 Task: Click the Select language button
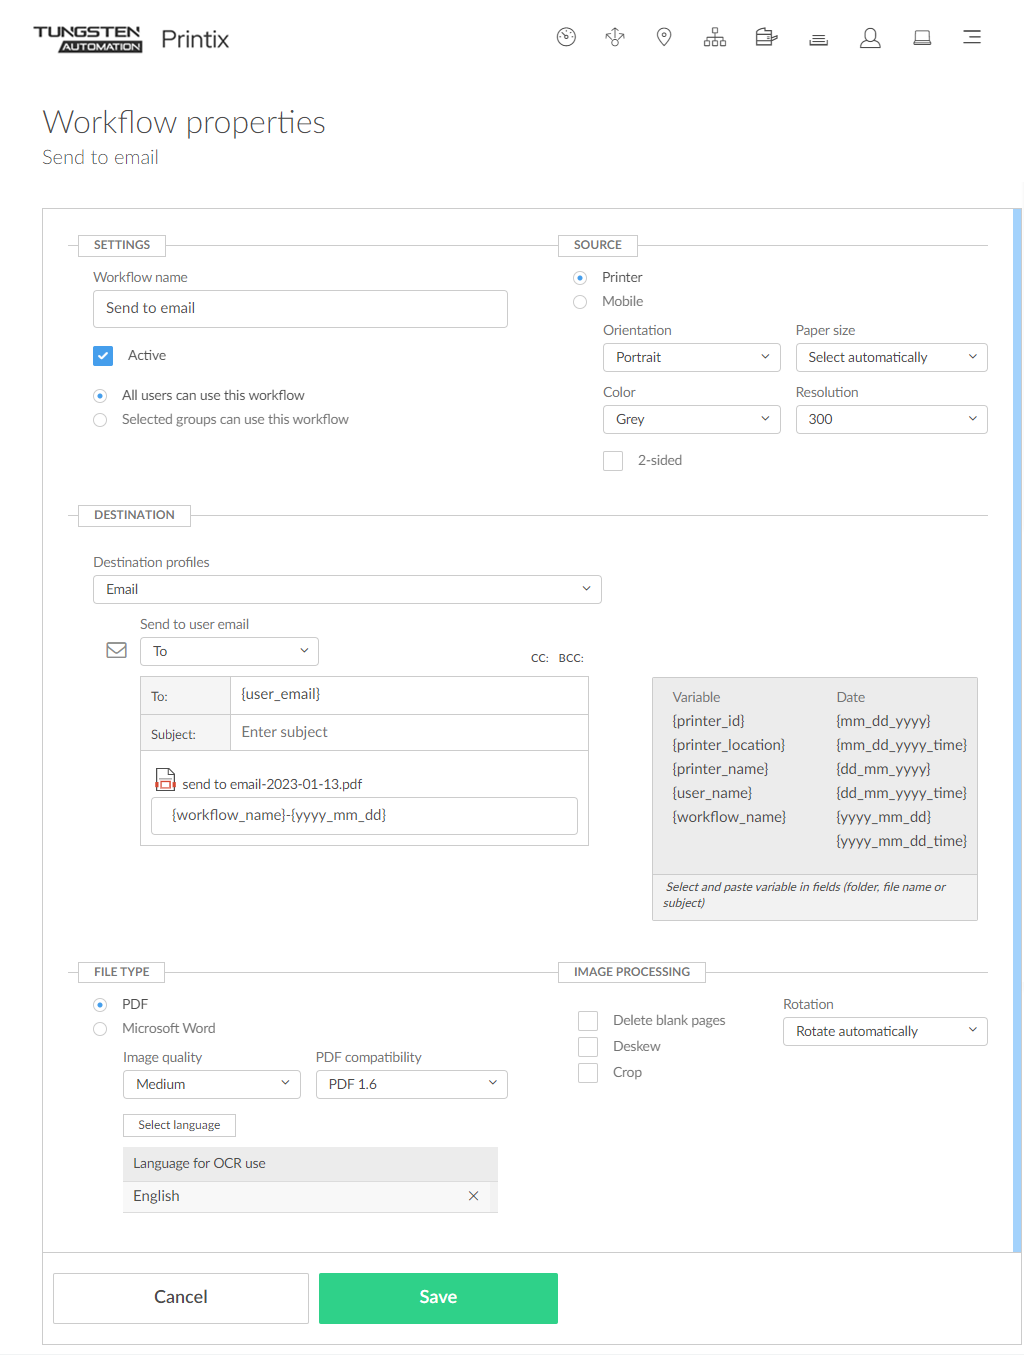coord(179,1125)
